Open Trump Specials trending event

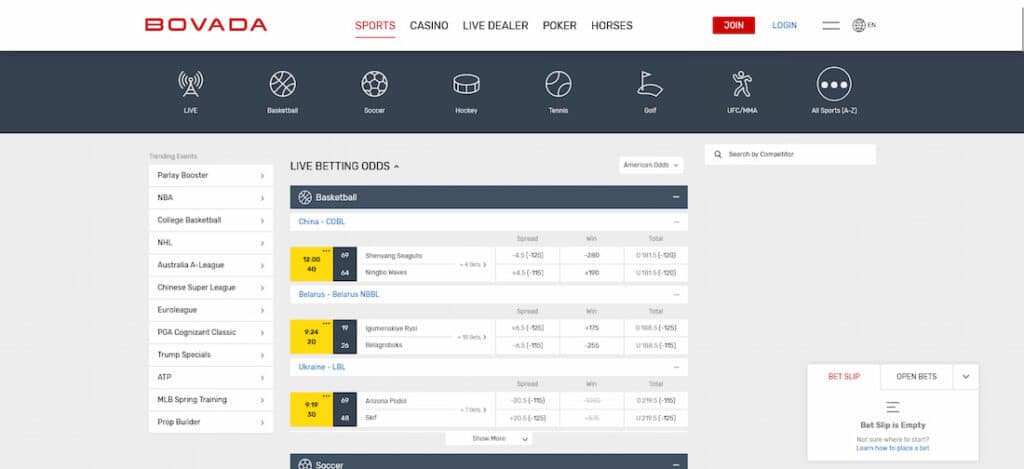pyautogui.click(x=211, y=355)
